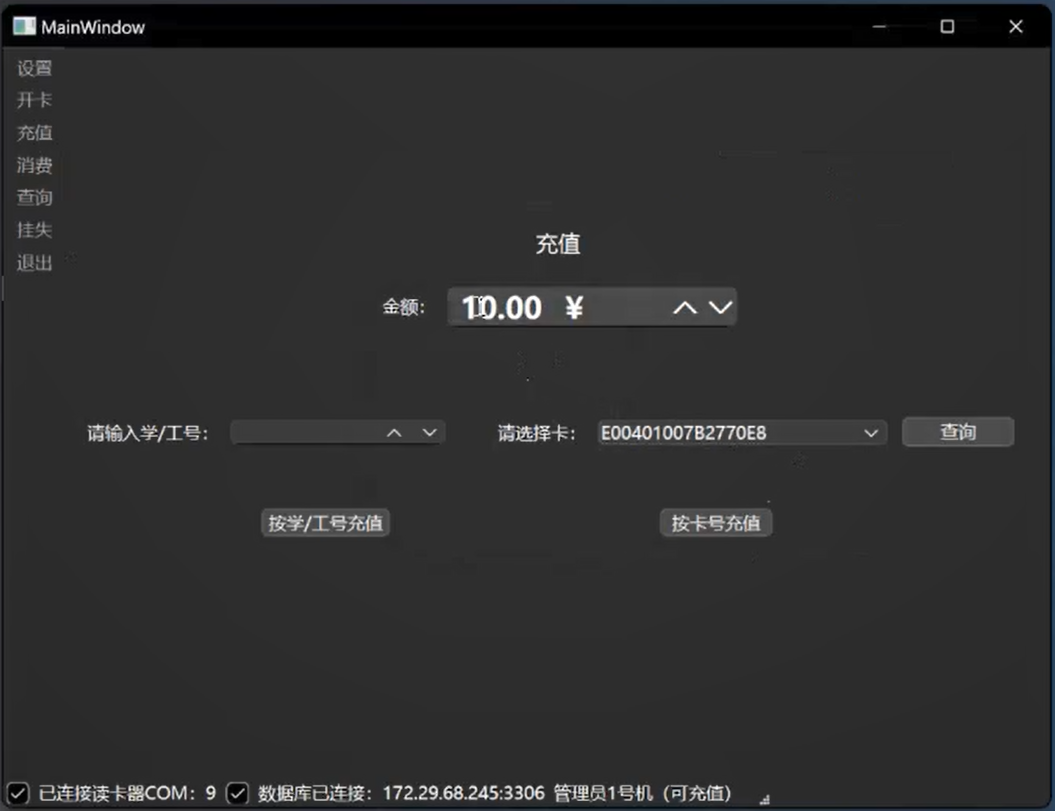
Task: Decrease amount with the down arrow
Action: tap(720, 308)
